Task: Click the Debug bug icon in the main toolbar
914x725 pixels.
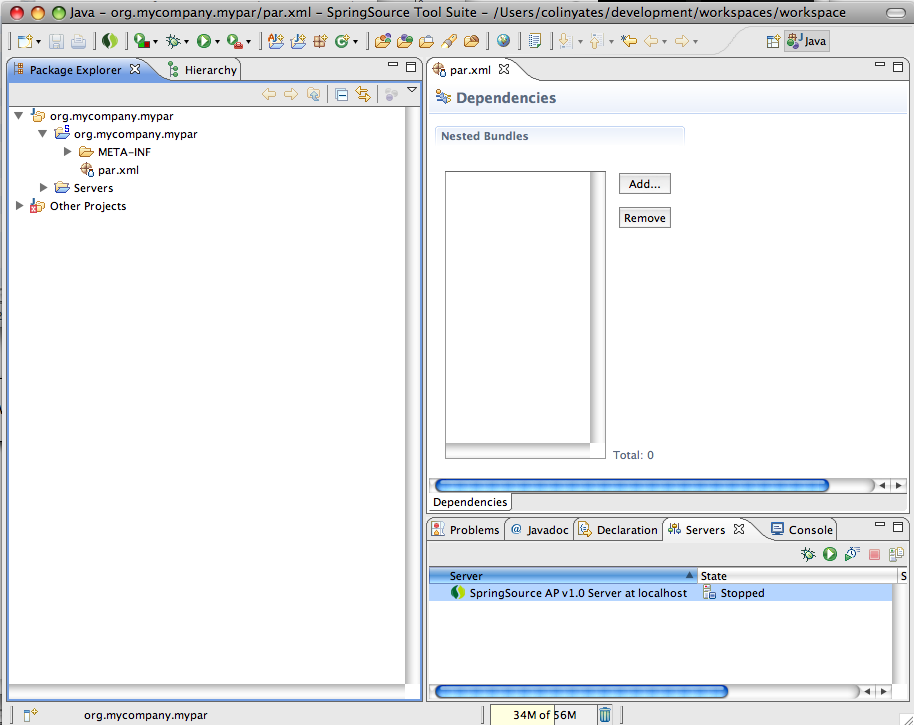Action: coord(173,41)
